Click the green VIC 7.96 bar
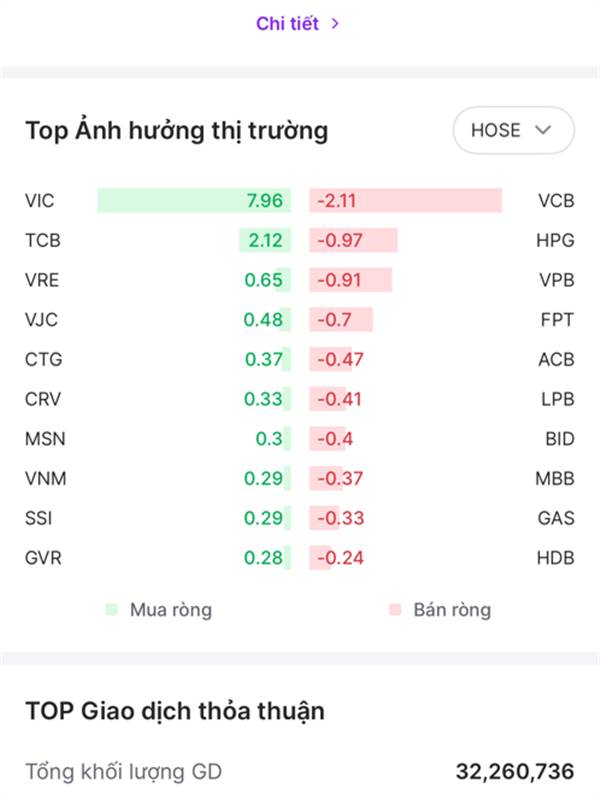 coord(193,201)
